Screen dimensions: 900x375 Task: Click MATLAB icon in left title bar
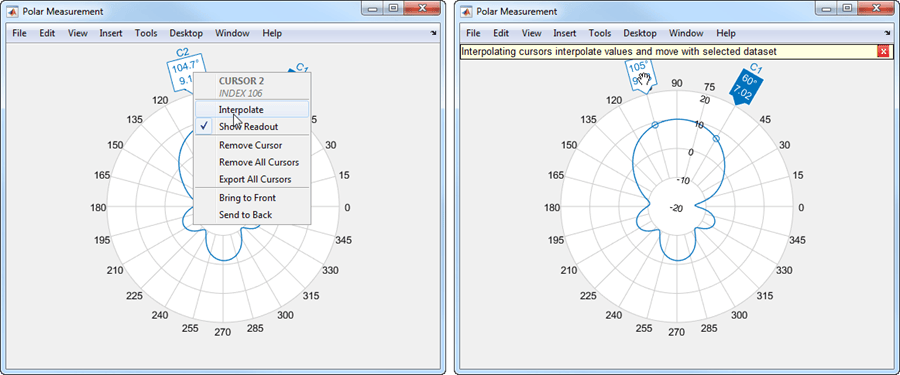13,11
